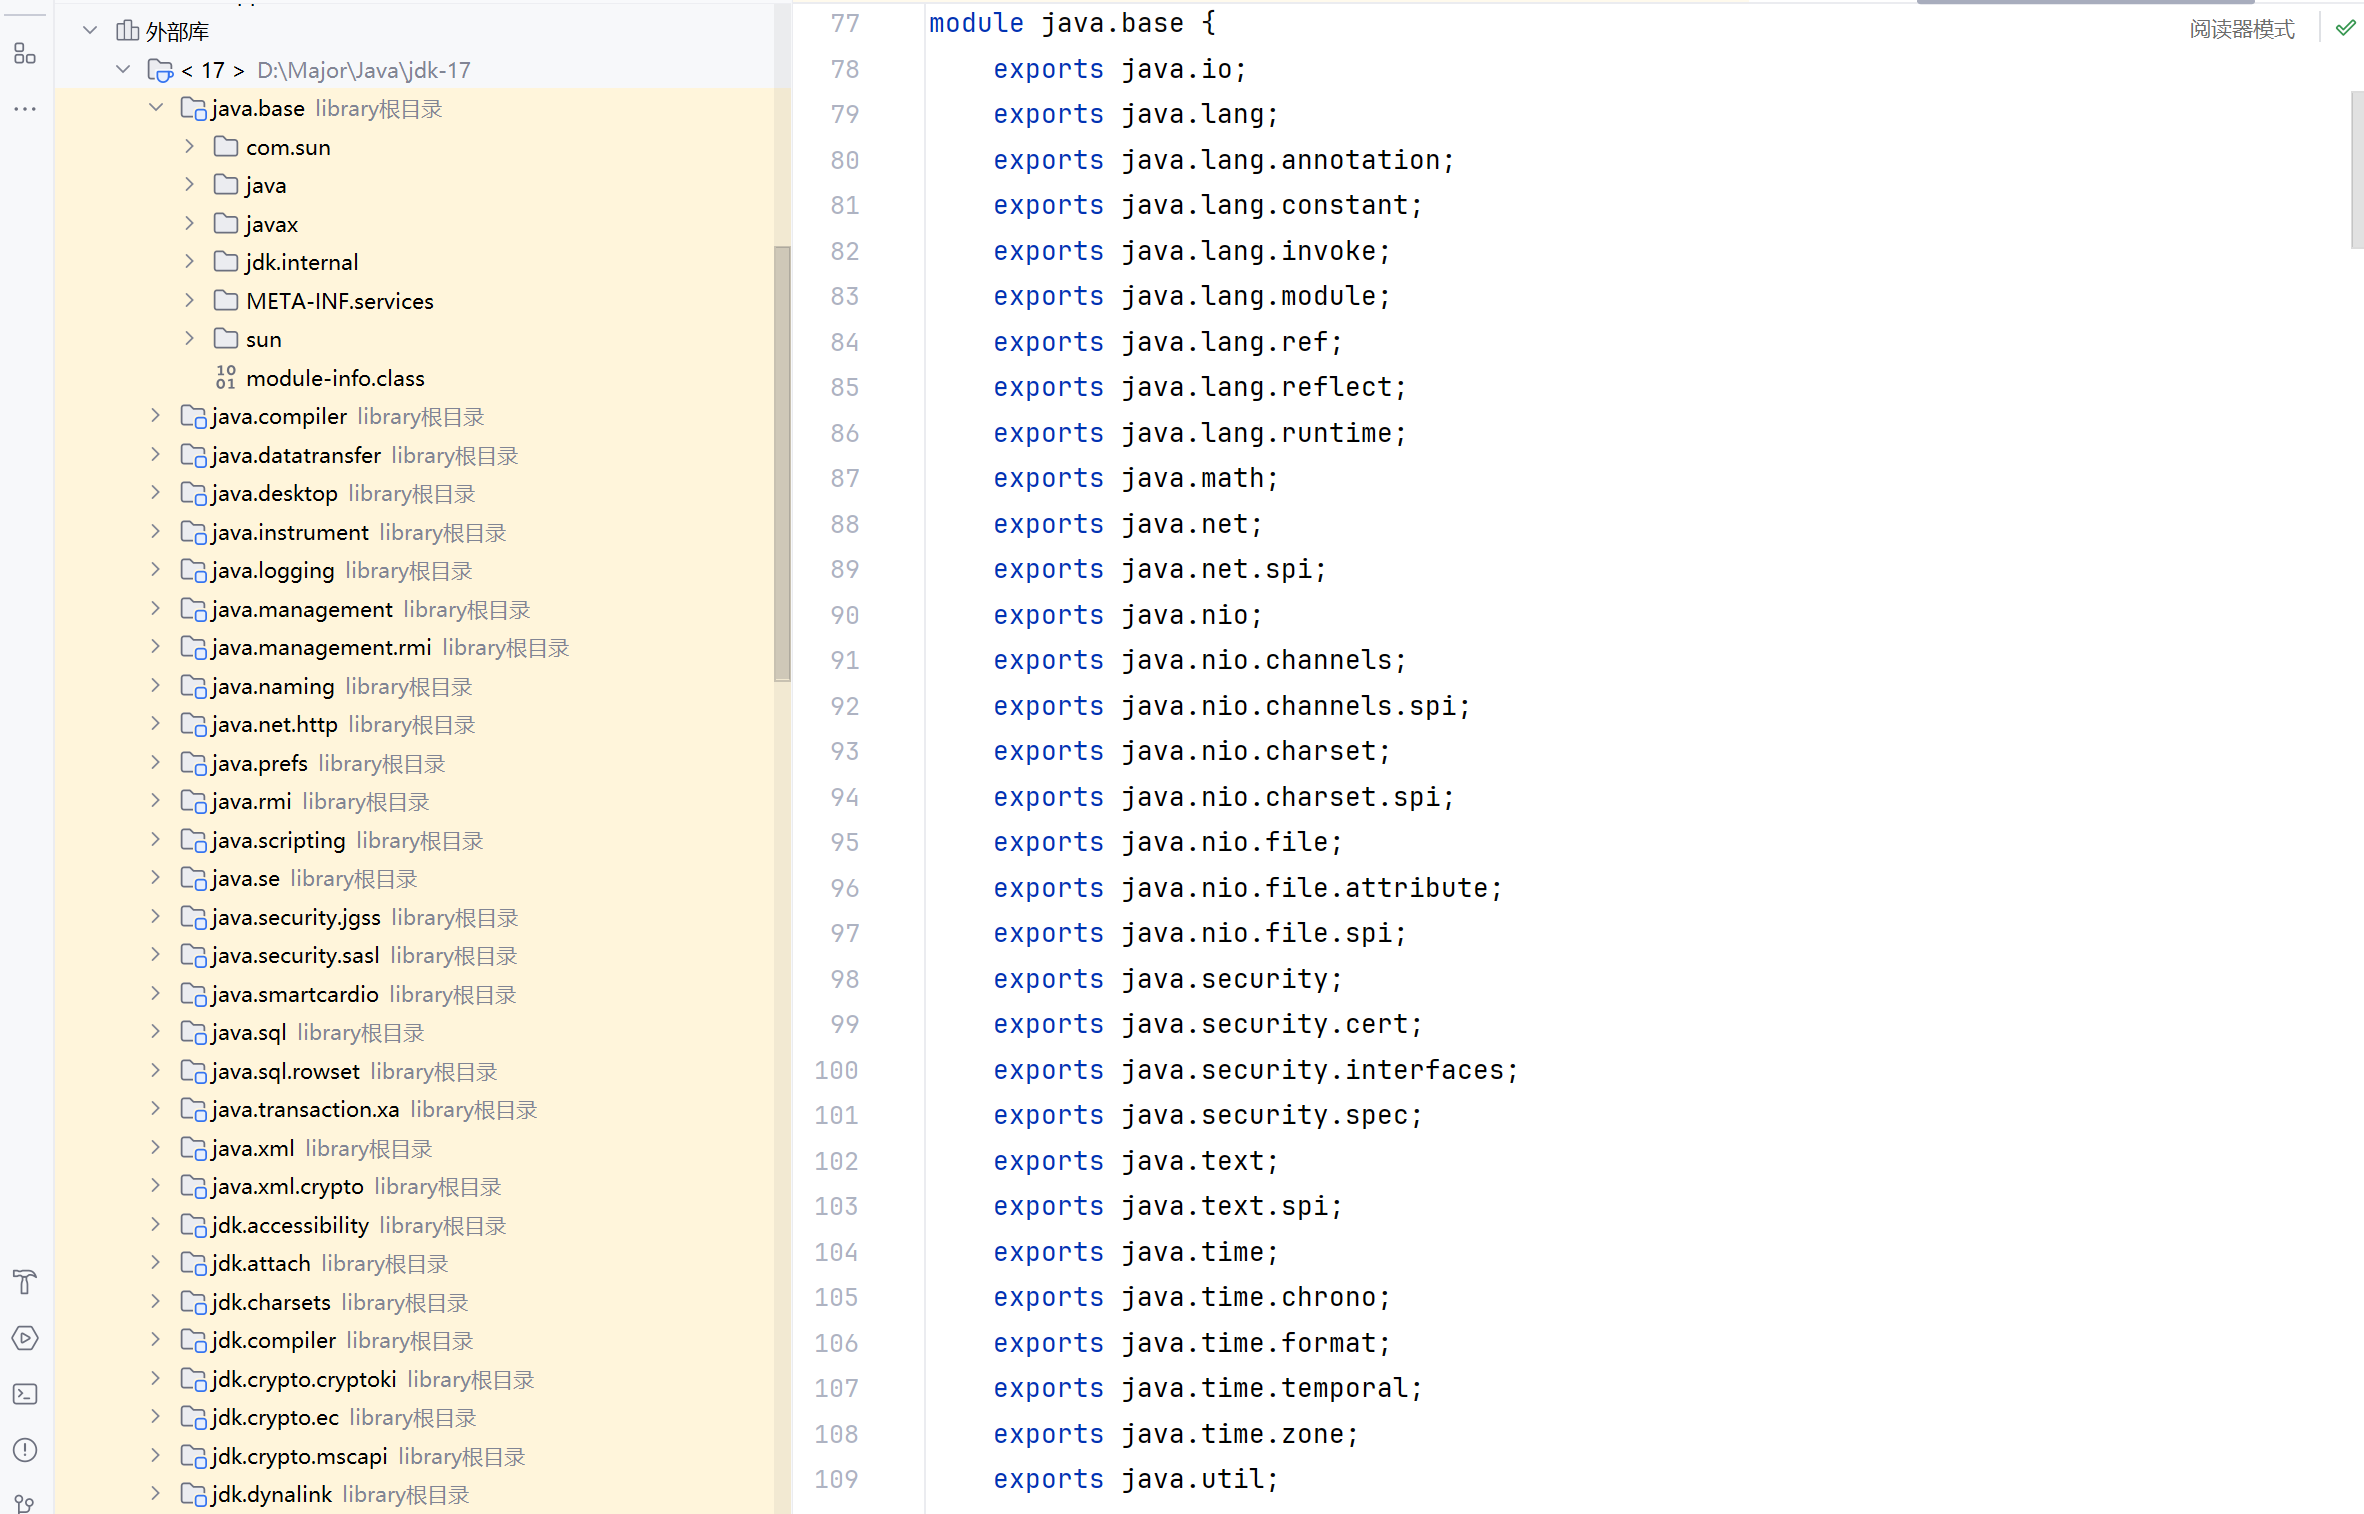Click the jdk.attach library root icon
The height and width of the screenshot is (1514, 2364).
point(193,1263)
